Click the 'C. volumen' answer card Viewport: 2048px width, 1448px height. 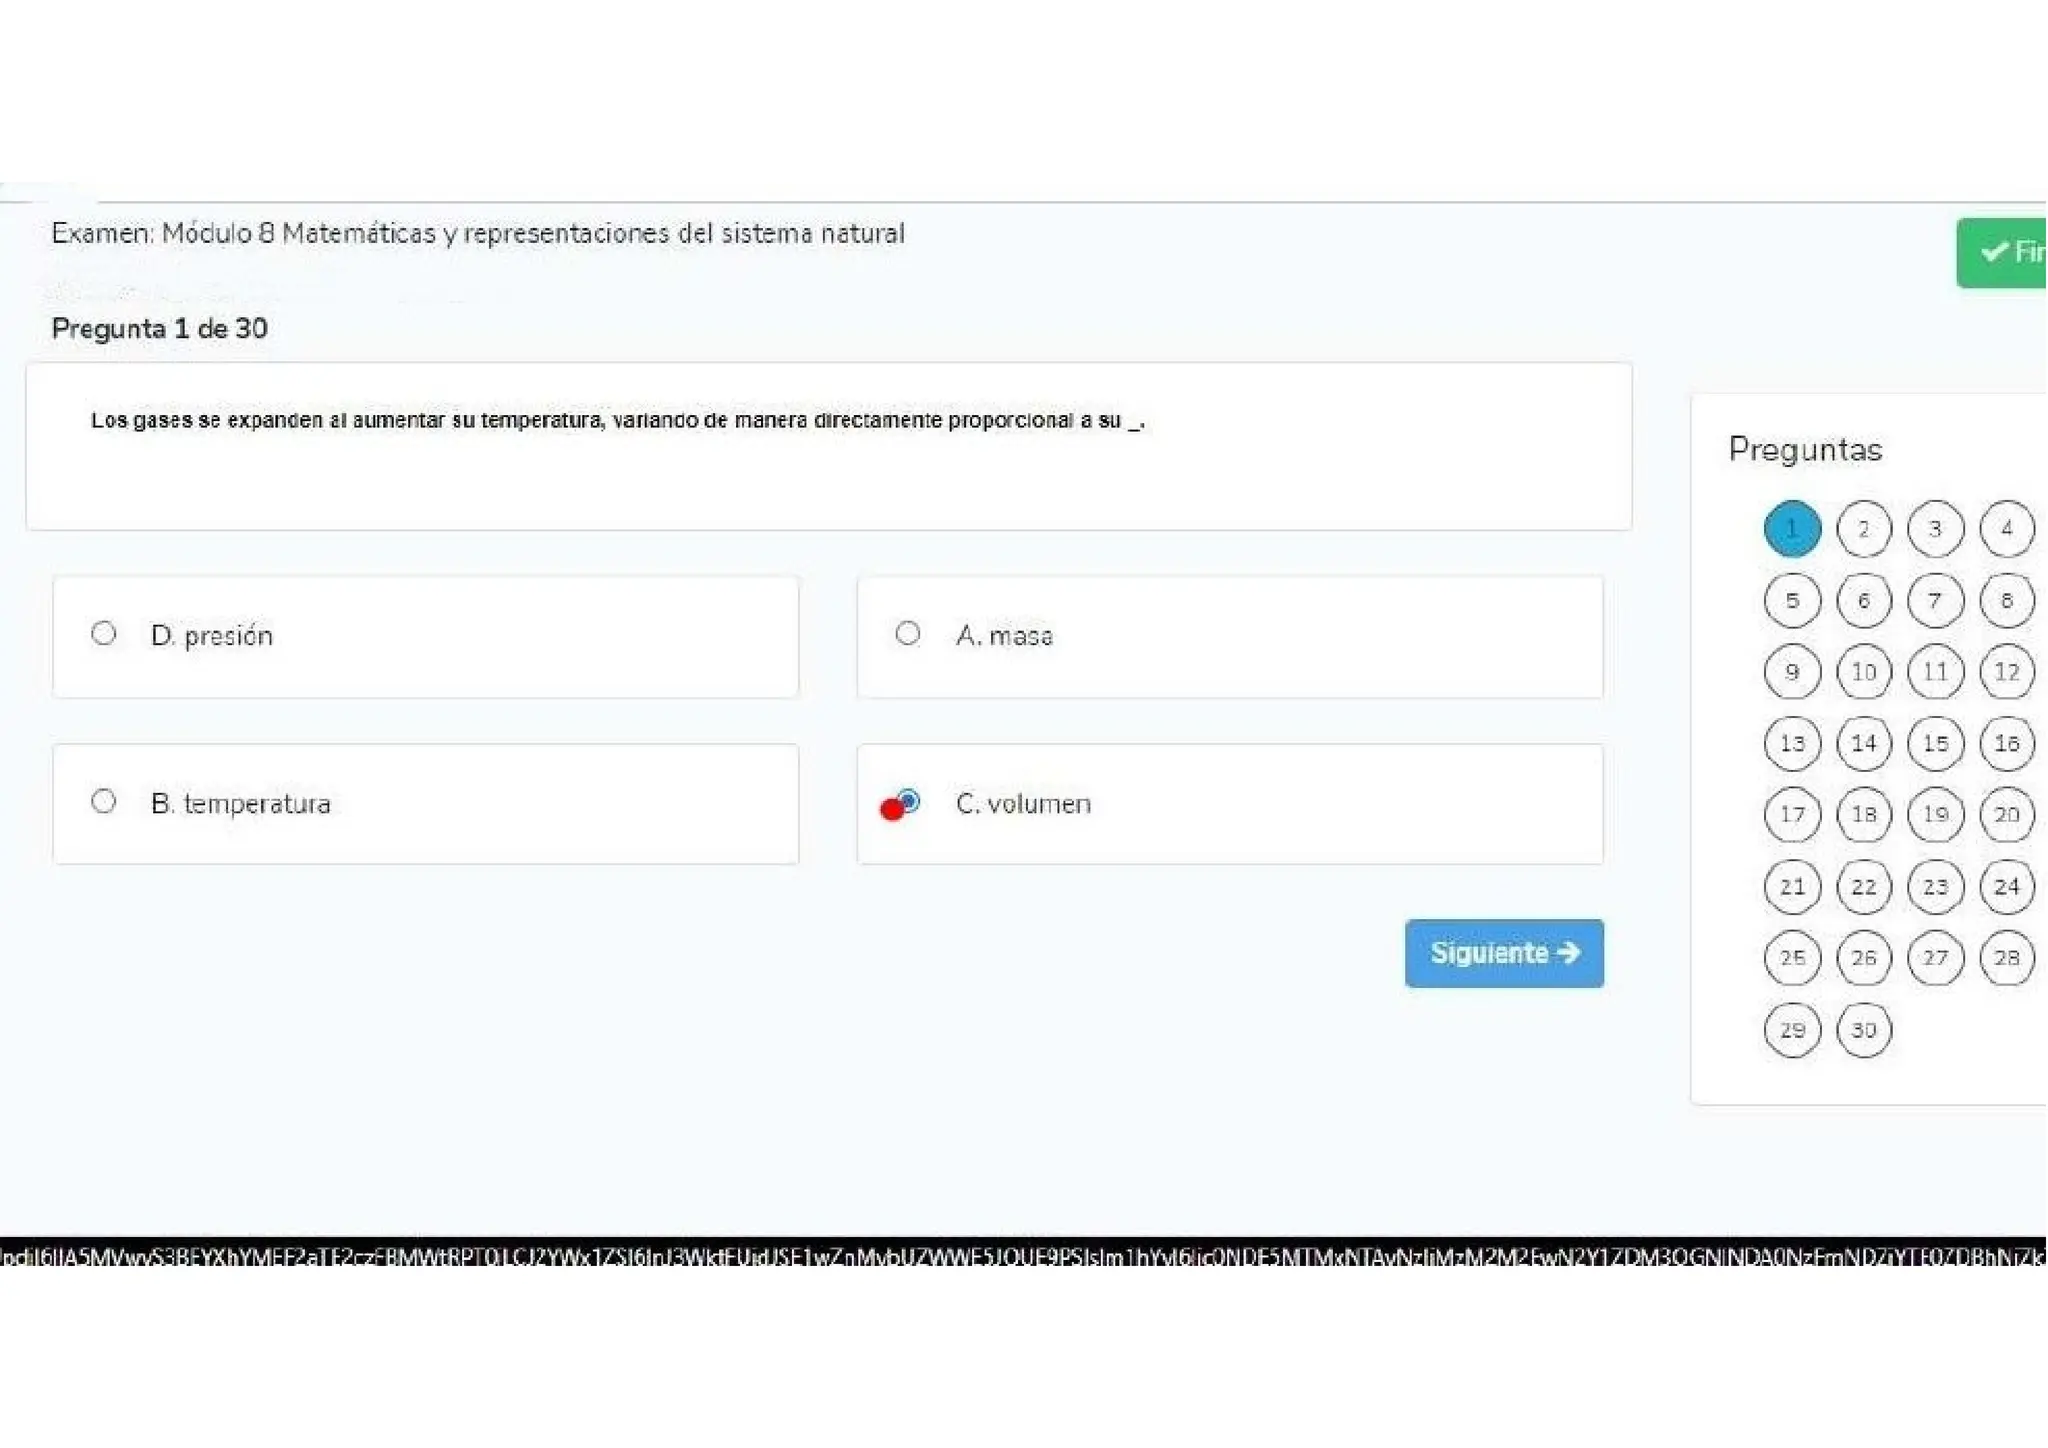point(1230,804)
